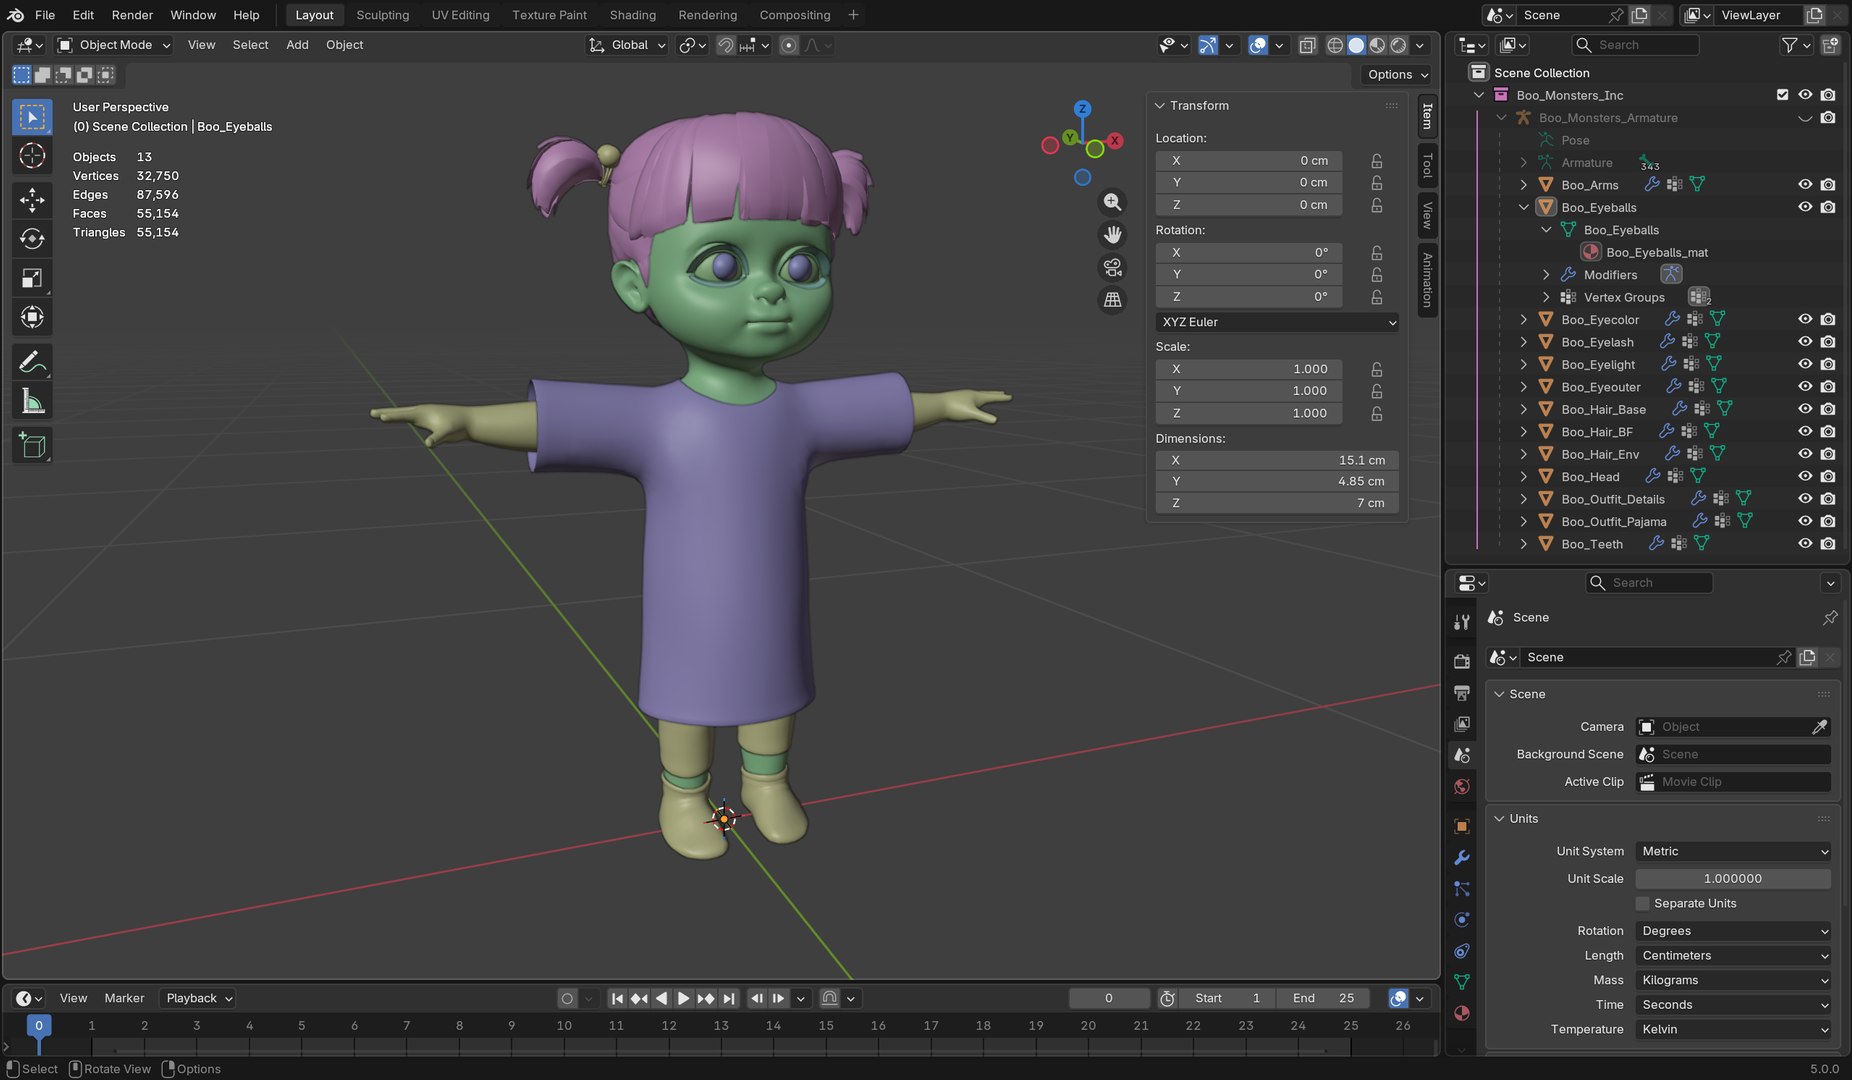Disable rendering for Boo_Eyelash camera icon
1852x1080 pixels.
(x=1828, y=342)
